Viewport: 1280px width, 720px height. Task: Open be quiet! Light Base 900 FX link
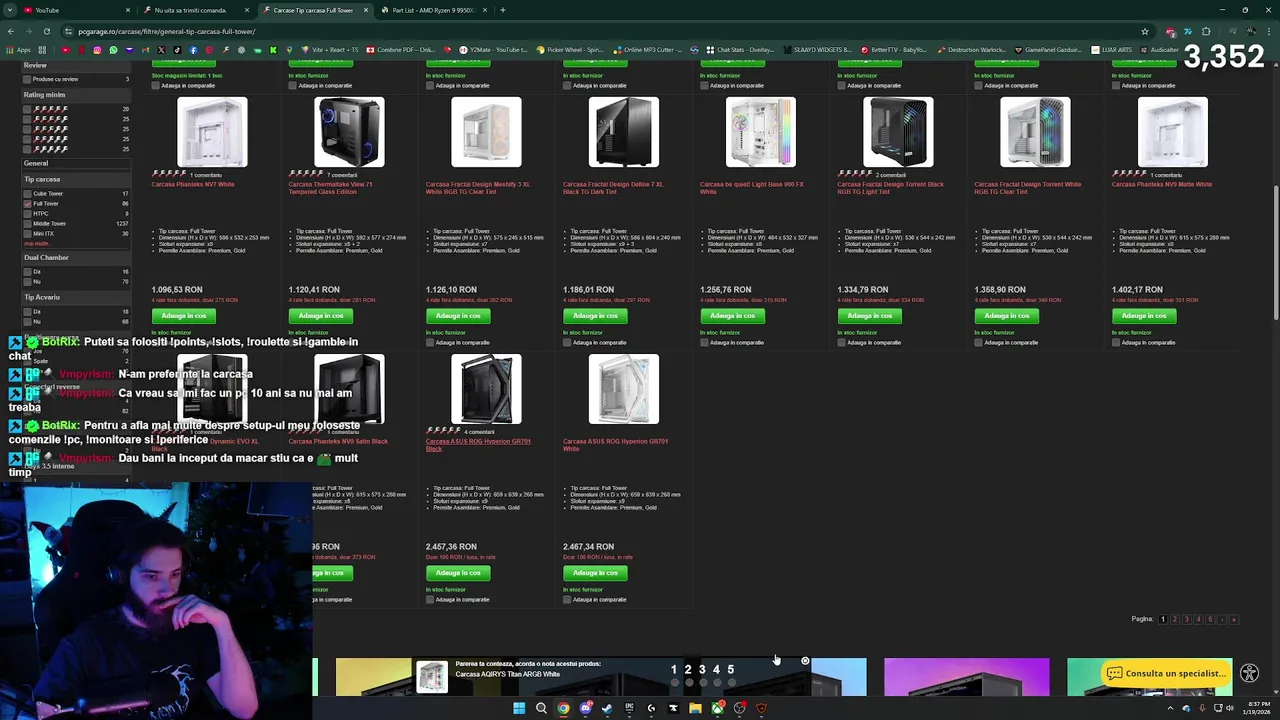(751, 188)
